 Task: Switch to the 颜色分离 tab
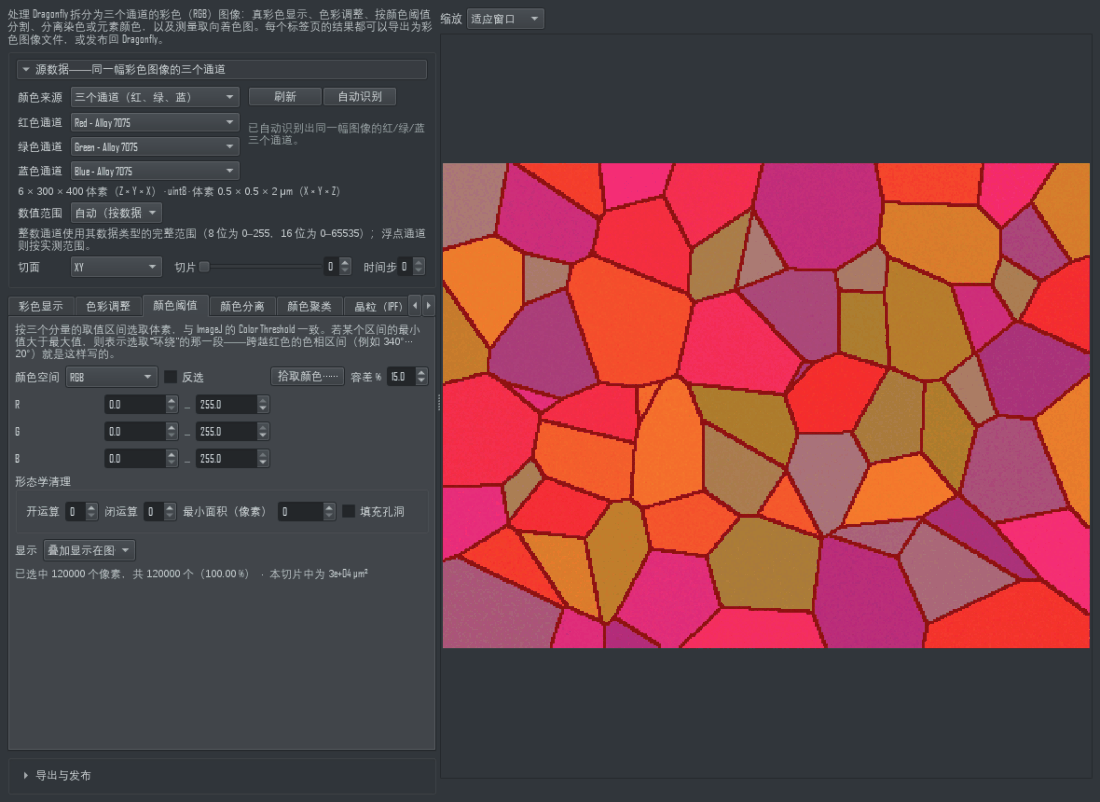tap(242, 306)
